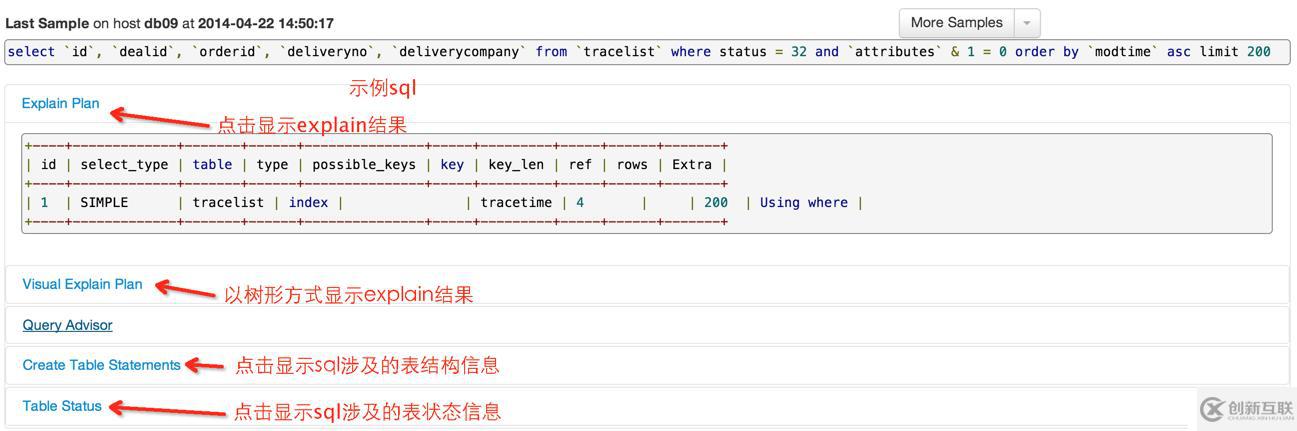This screenshot has width=1297, height=431.
Task: Click the tracelist value in explain output
Action: coord(228,203)
